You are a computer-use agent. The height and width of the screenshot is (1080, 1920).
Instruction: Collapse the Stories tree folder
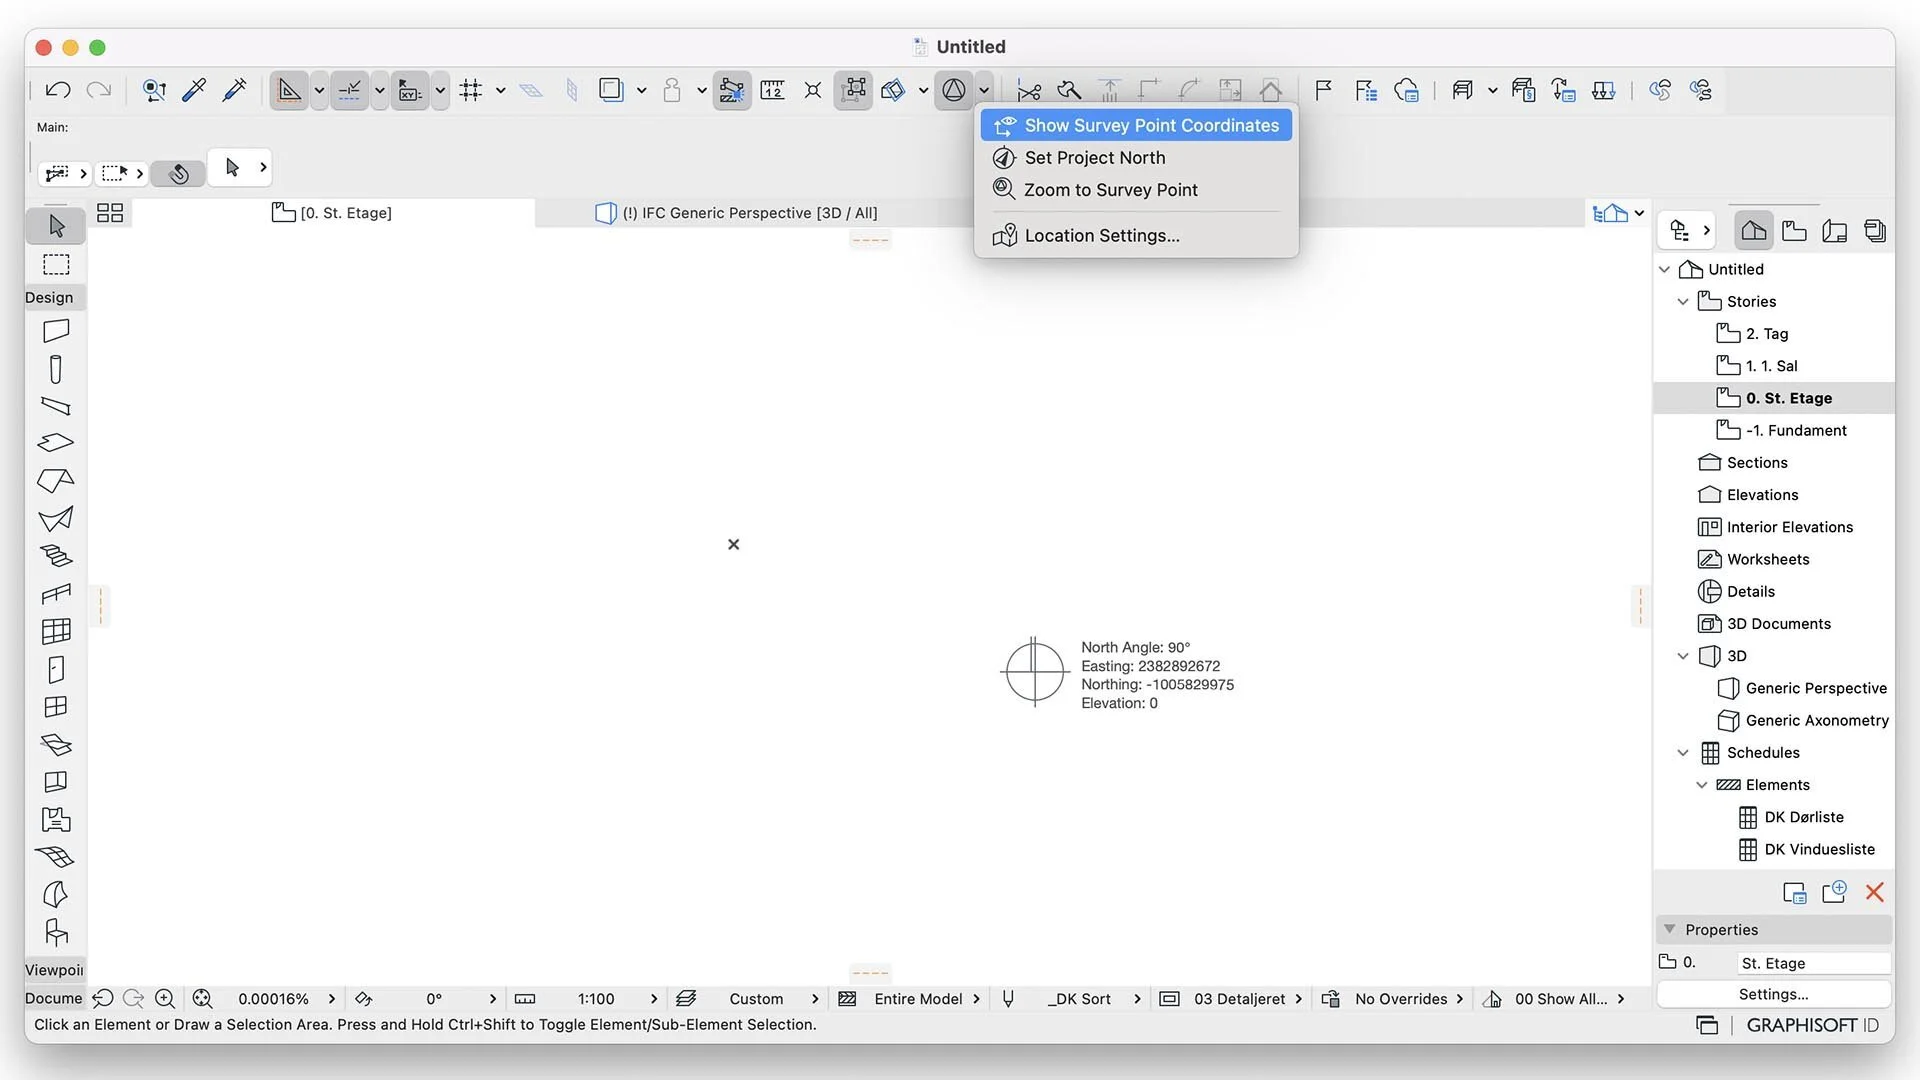pos(1683,302)
